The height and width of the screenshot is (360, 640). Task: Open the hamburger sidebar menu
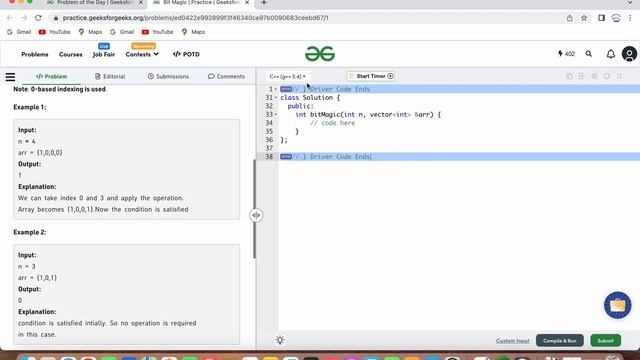tap(10, 77)
